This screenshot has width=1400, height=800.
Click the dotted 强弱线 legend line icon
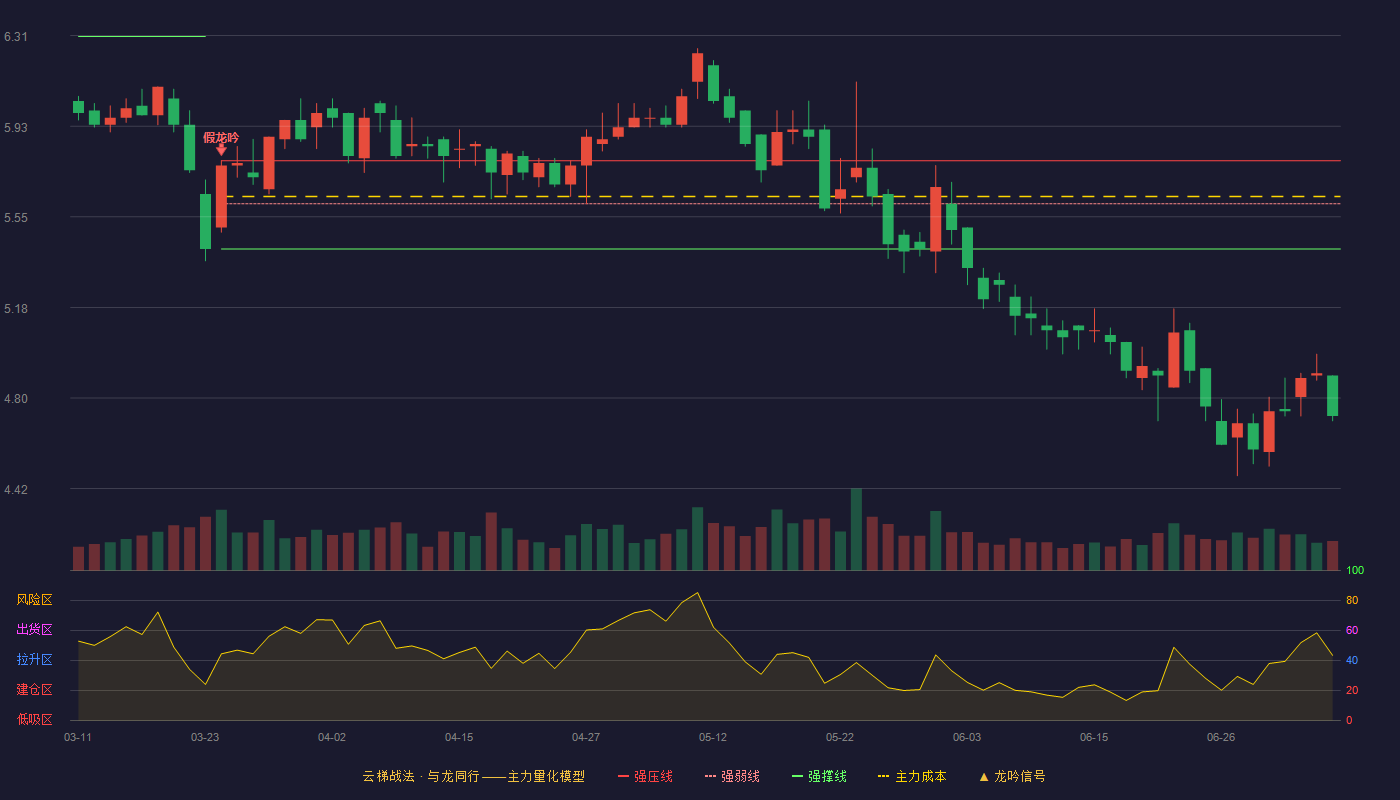pyautogui.click(x=710, y=776)
